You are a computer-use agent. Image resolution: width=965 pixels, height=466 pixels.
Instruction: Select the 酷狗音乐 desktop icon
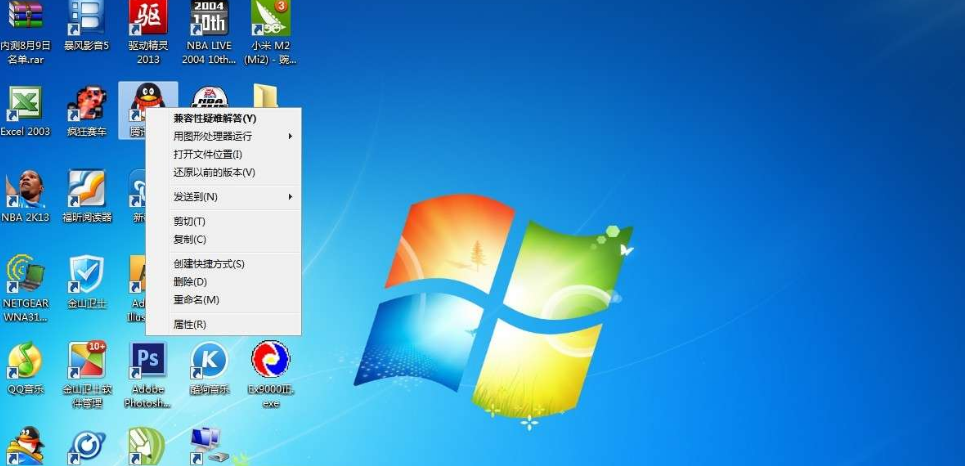[x=209, y=361]
